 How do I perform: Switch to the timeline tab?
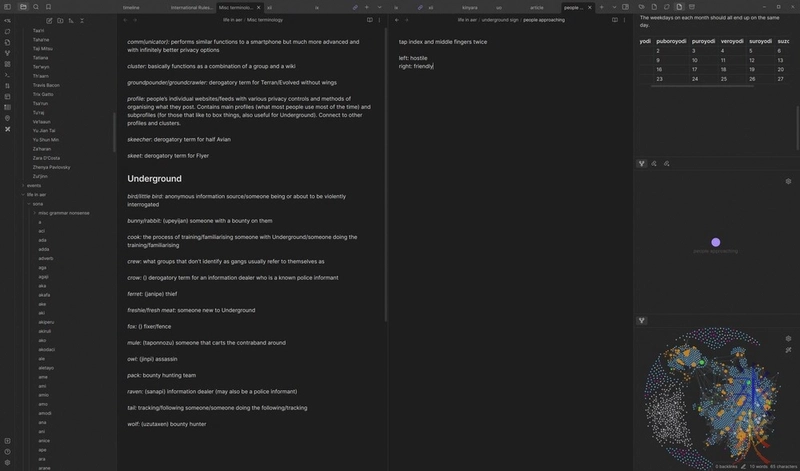pyautogui.click(x=131, y=8)
